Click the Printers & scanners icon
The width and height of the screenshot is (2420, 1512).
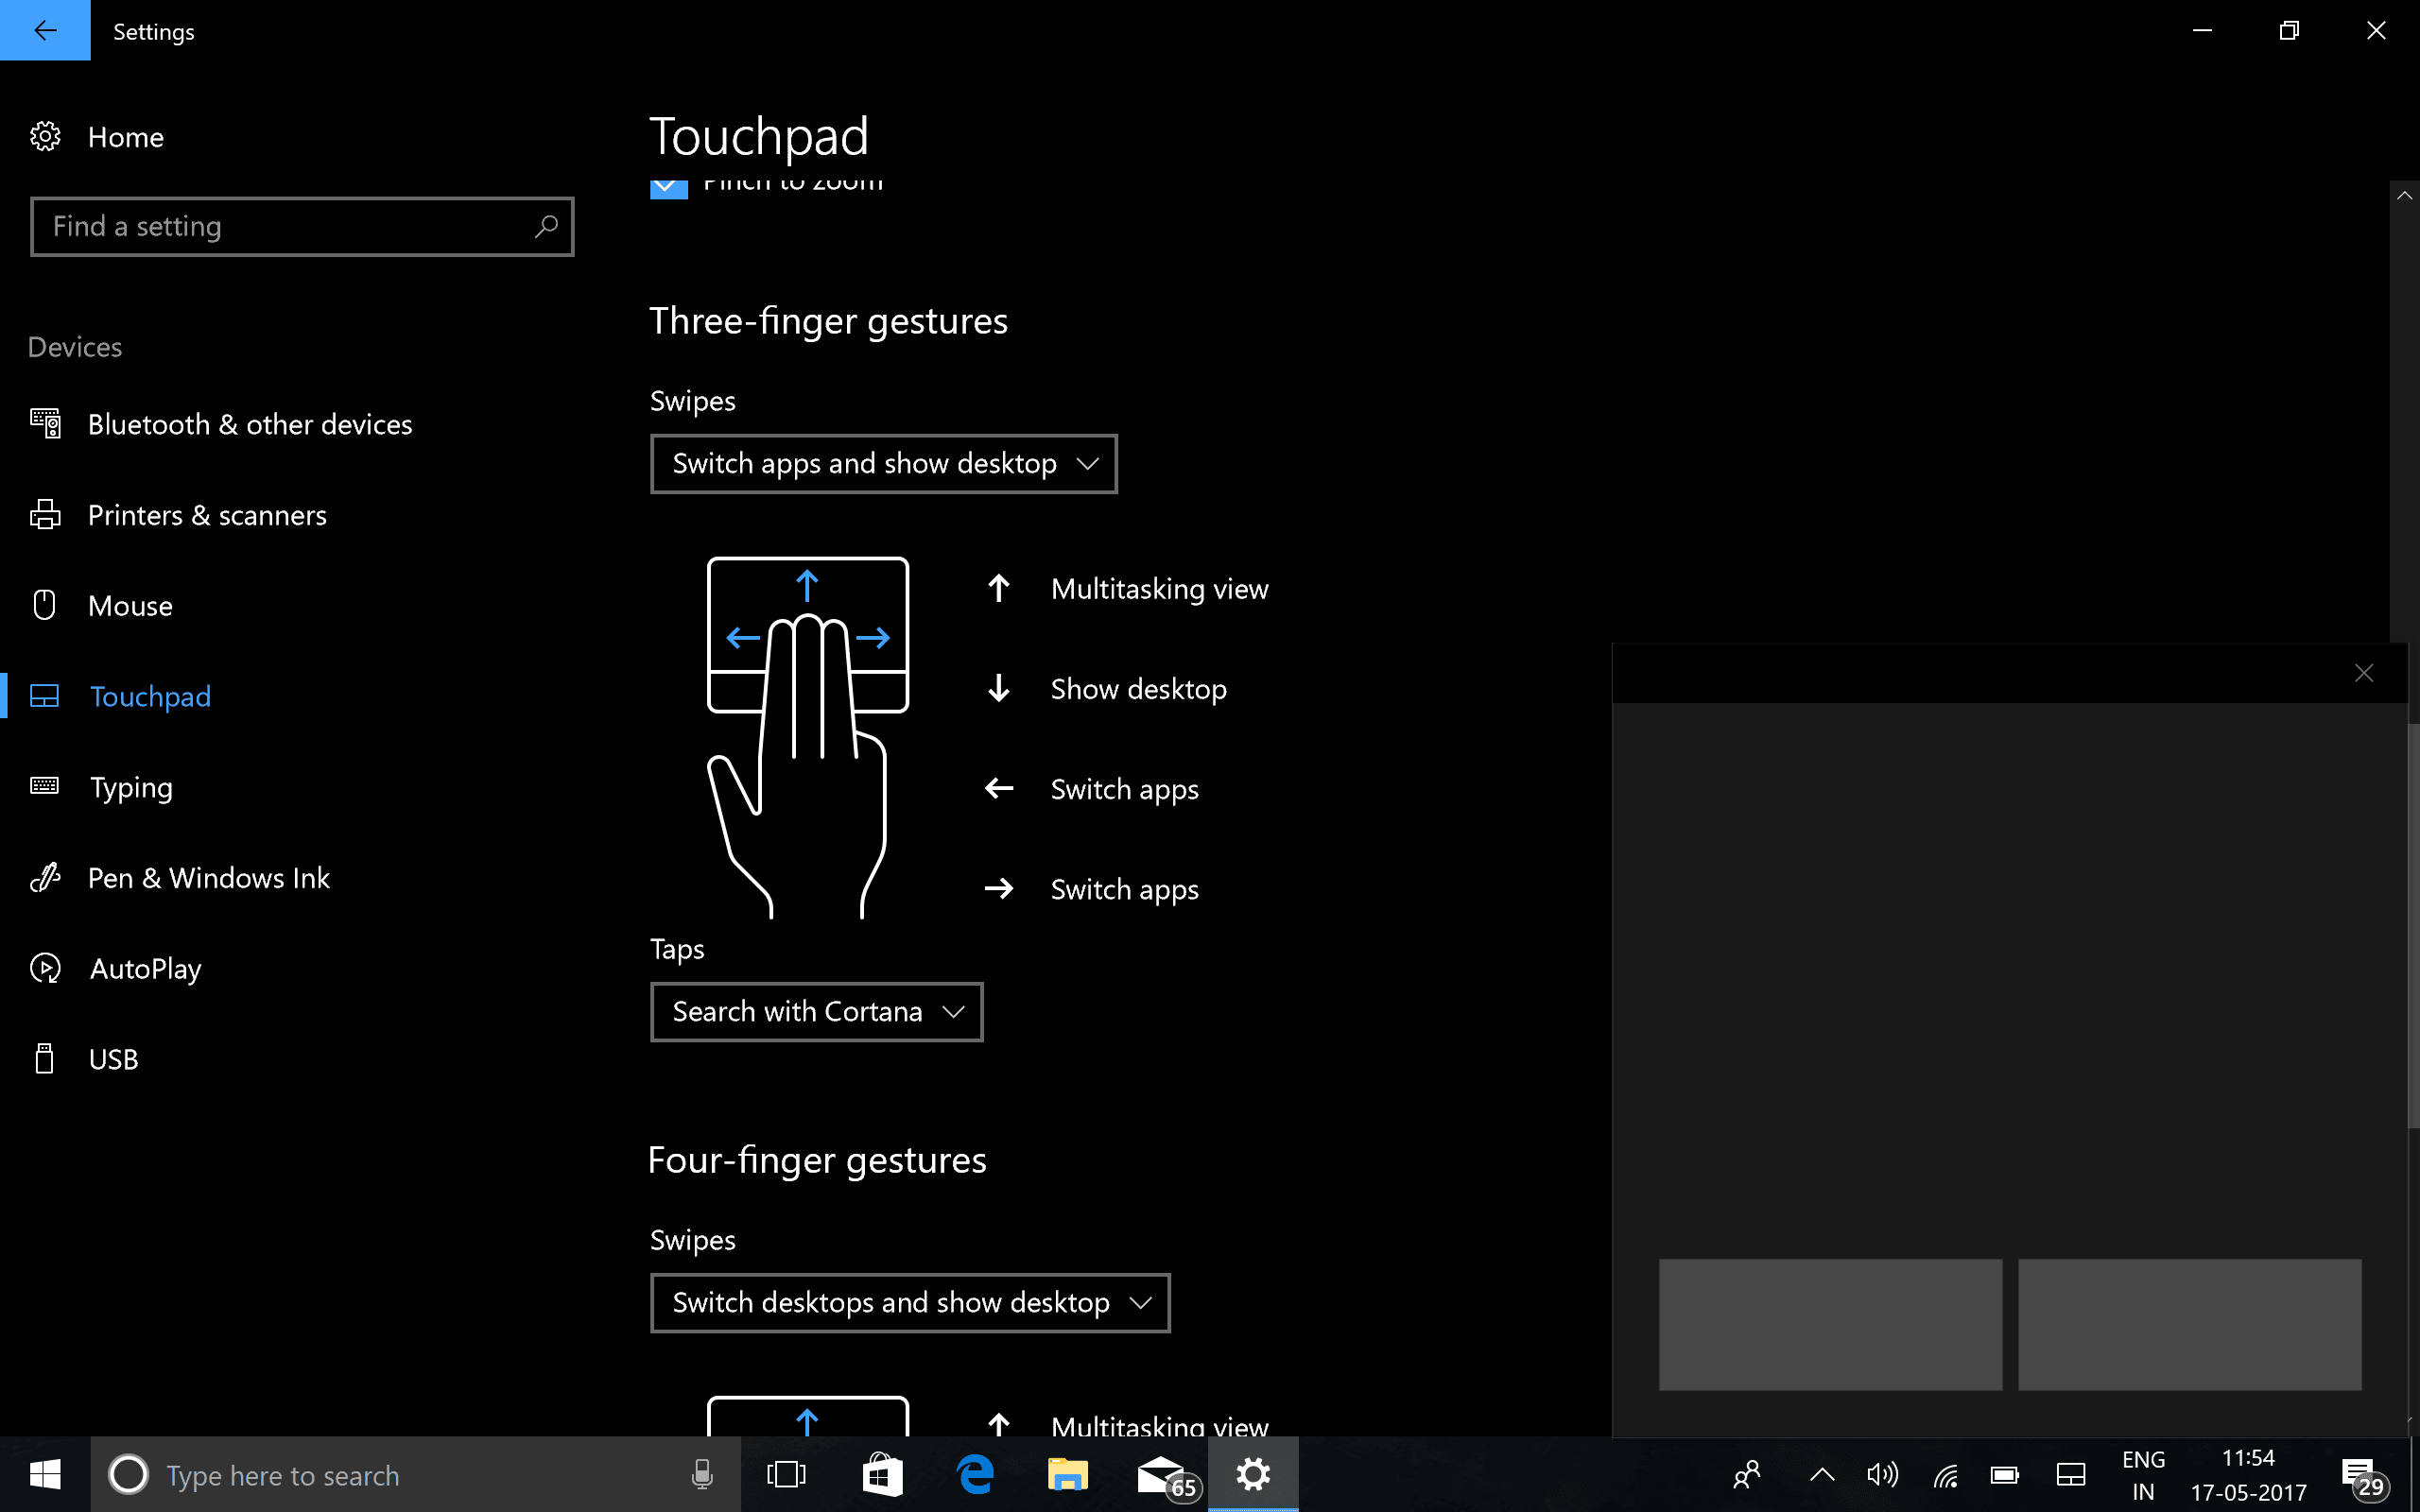click(x=45, y=514)
